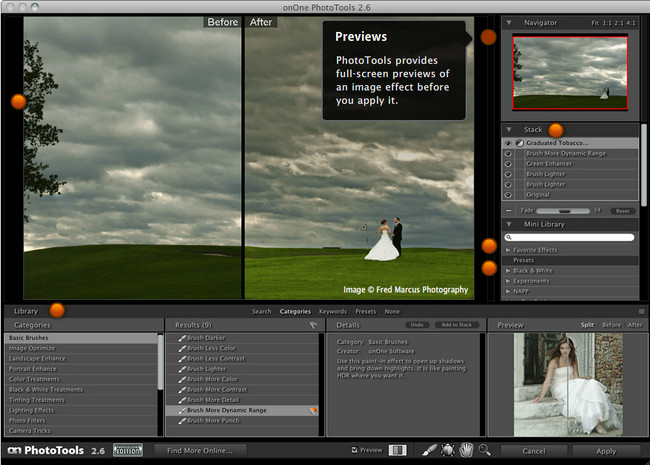This screenshot has height=465, width=650.
Task: Switch to the Keywords library tab
Action: pos(333,311)
